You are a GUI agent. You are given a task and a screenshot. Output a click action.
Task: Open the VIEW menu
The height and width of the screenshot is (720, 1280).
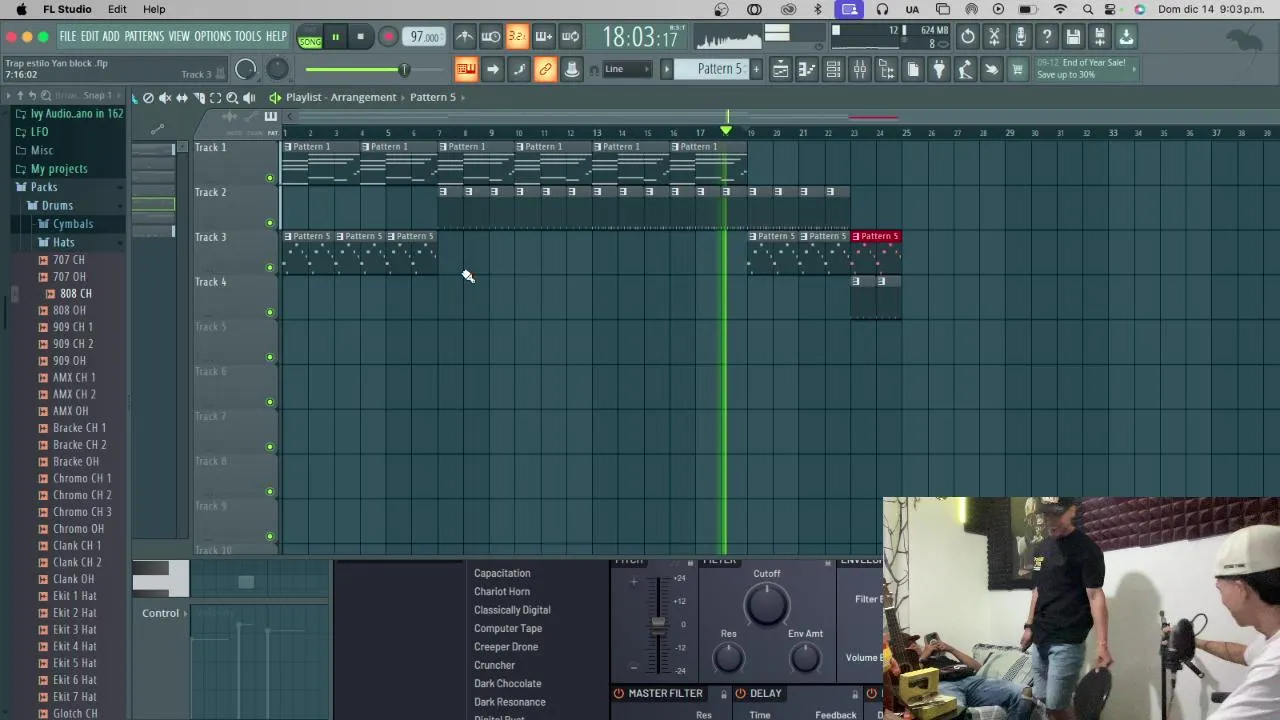click(179, 36)
